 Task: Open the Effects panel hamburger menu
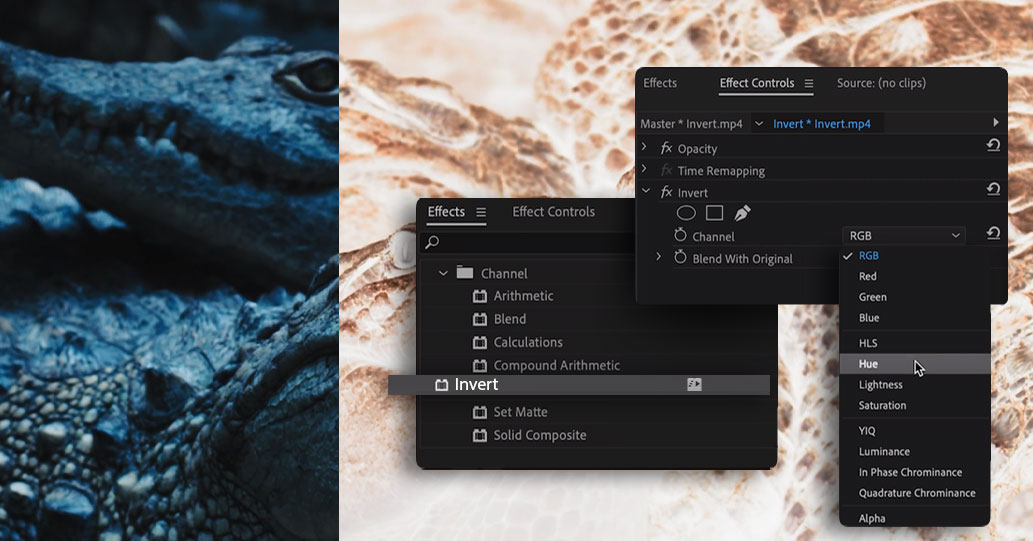coord(481,212)
